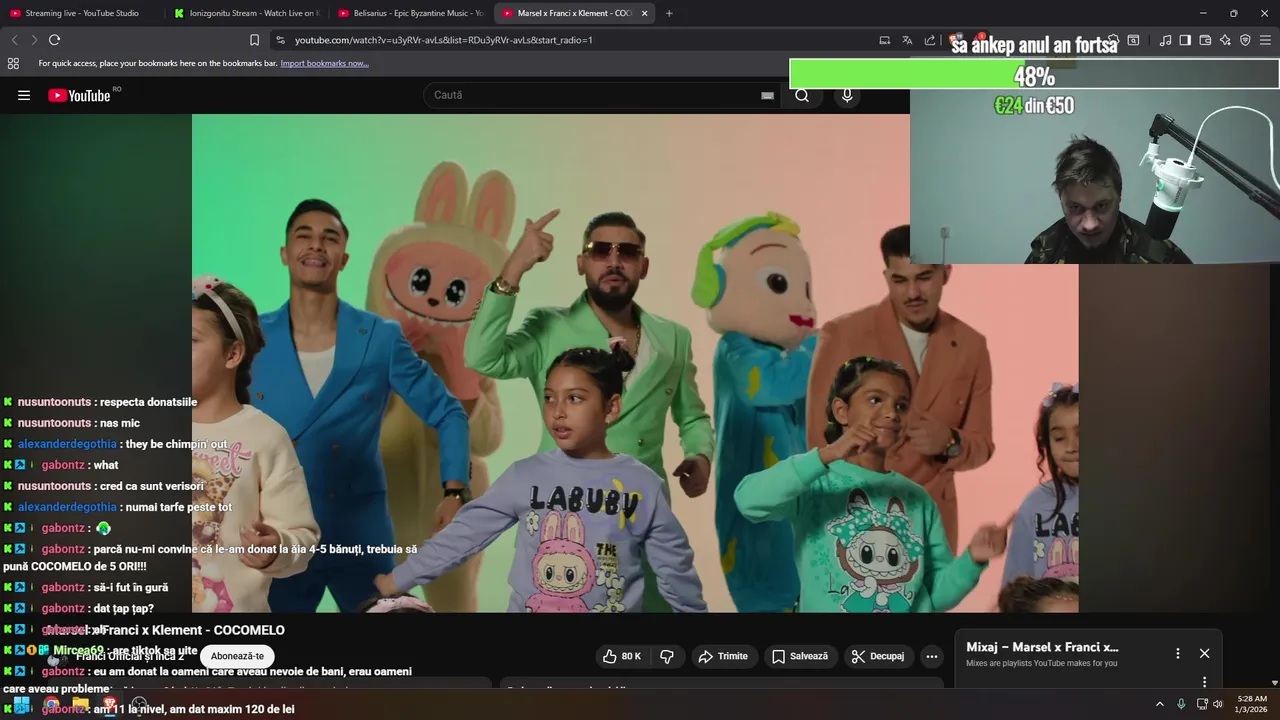Go back in browser history
The height and width of the screenshot is (720, 1280).
click(x=14, y=40)
